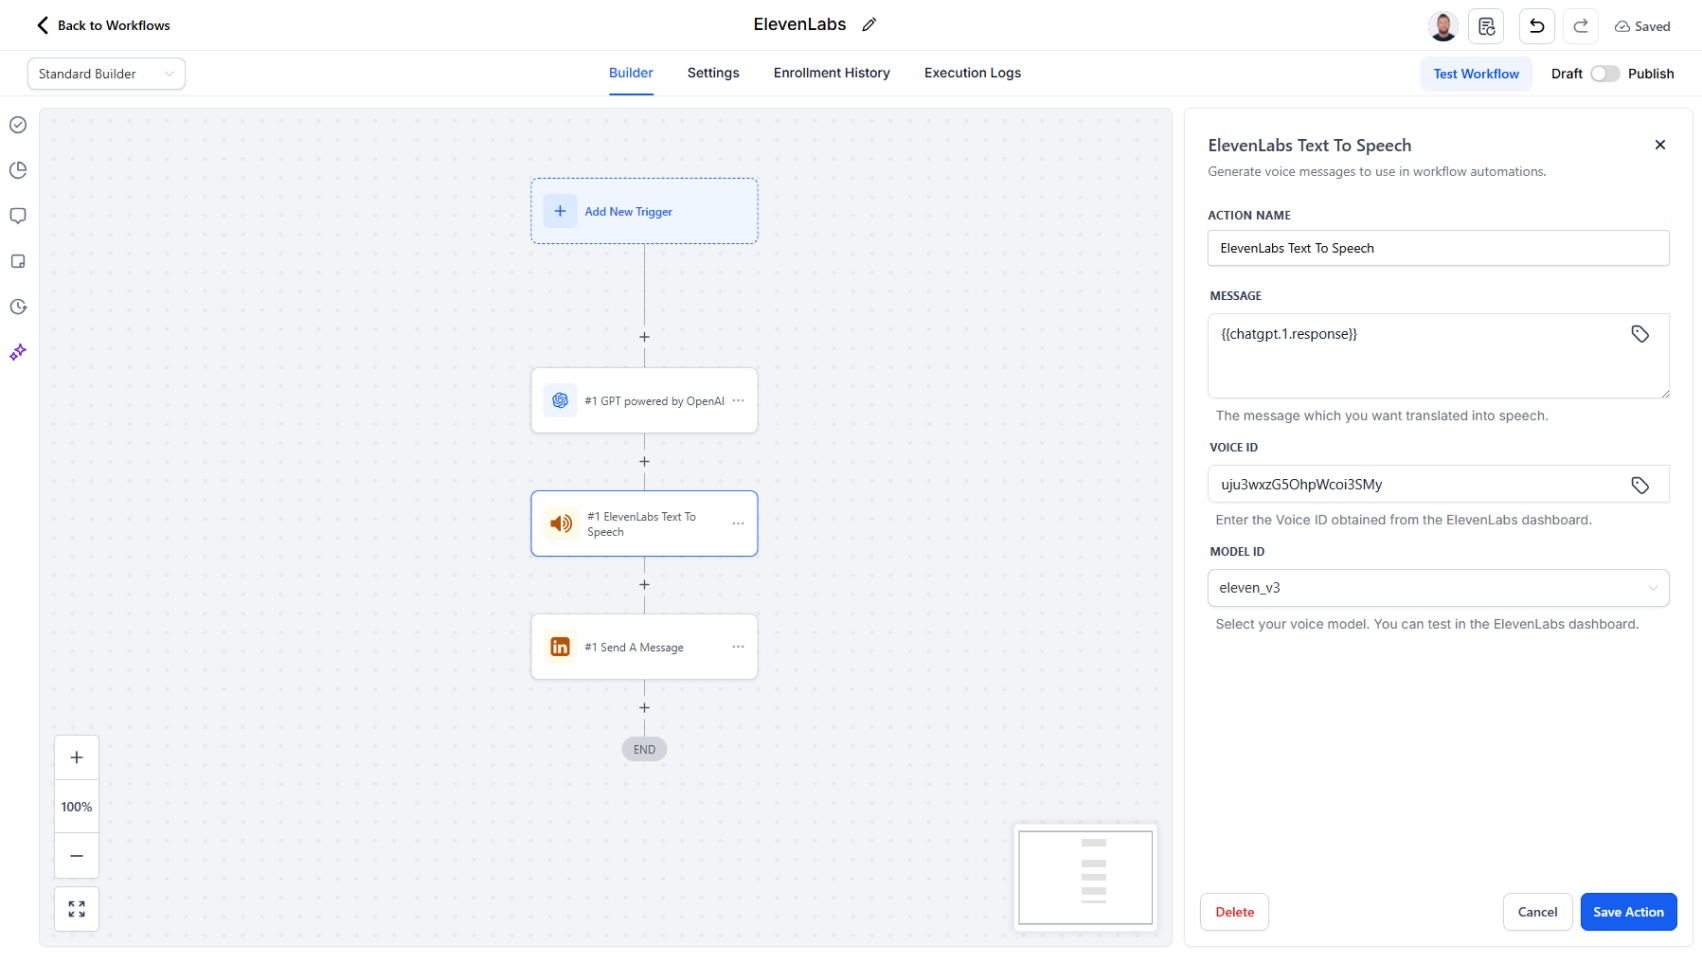
Task: Open the tag icon beside the MESSAGE field
Action: pyautogui.click(x=1640, y=333)
